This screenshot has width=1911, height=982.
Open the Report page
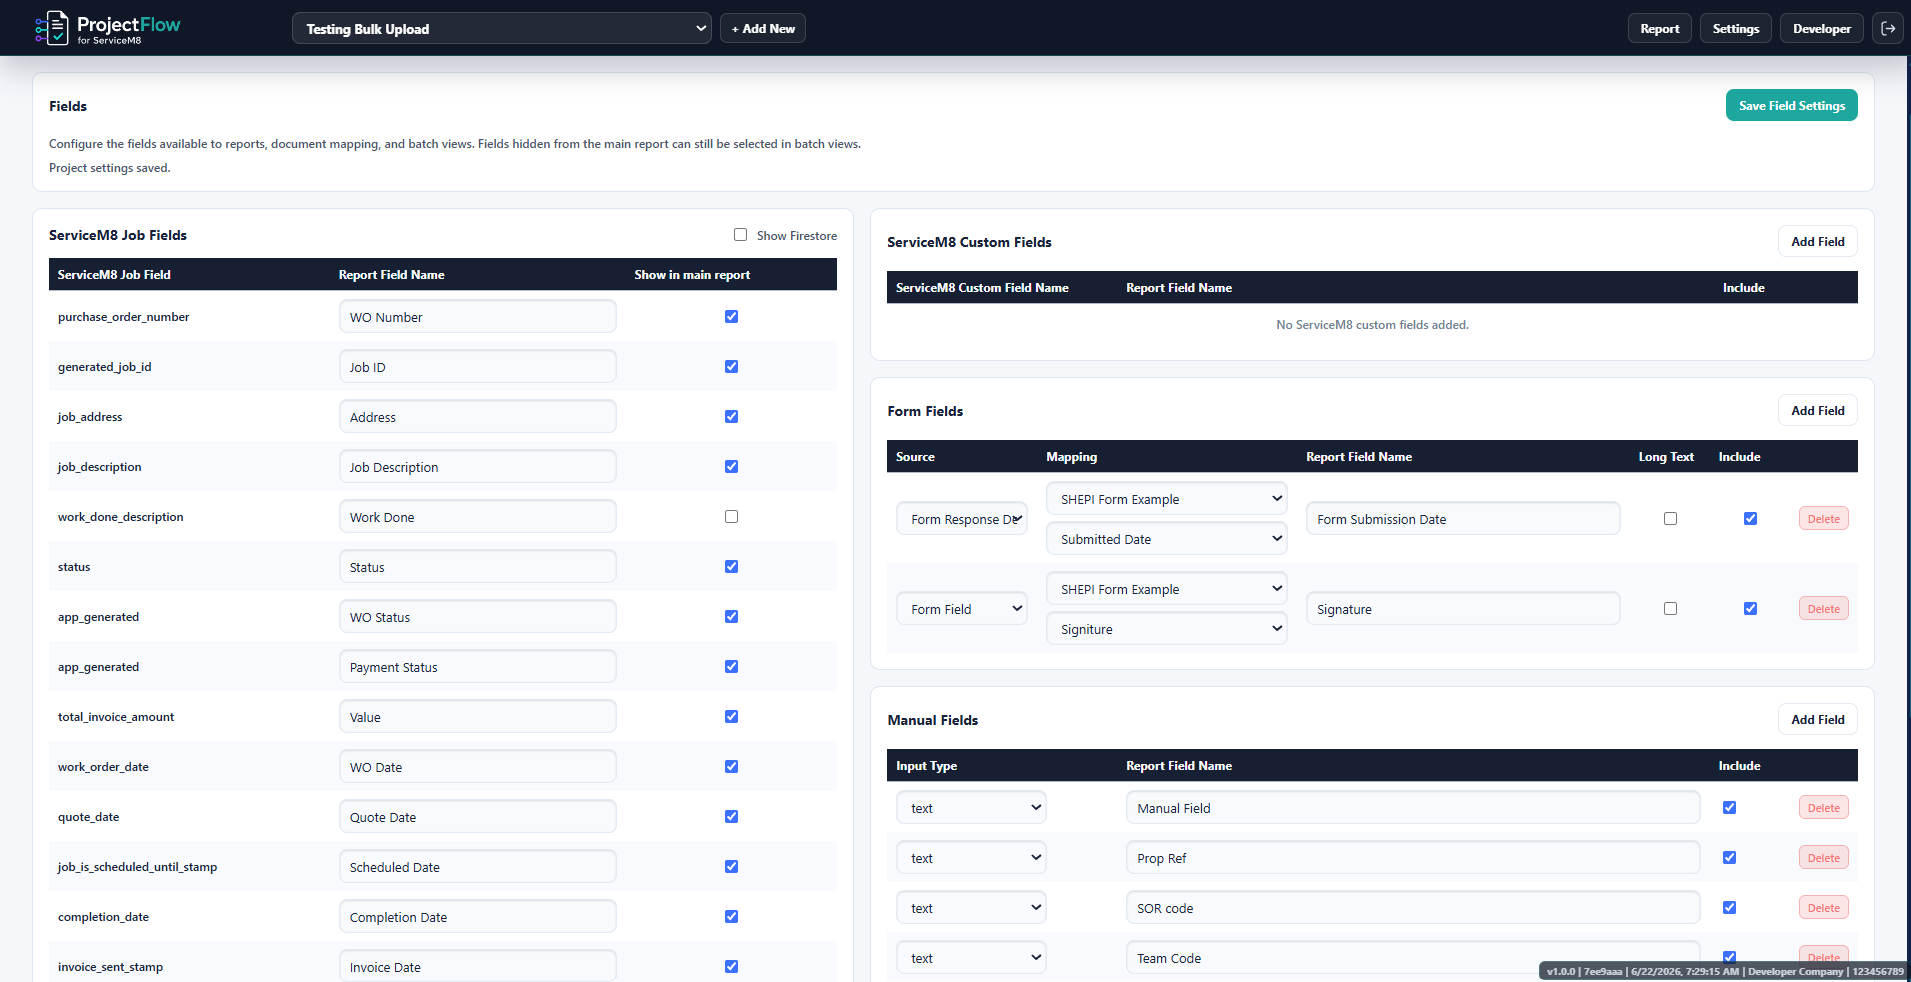pyautogui.click(x=1660, y=29)
